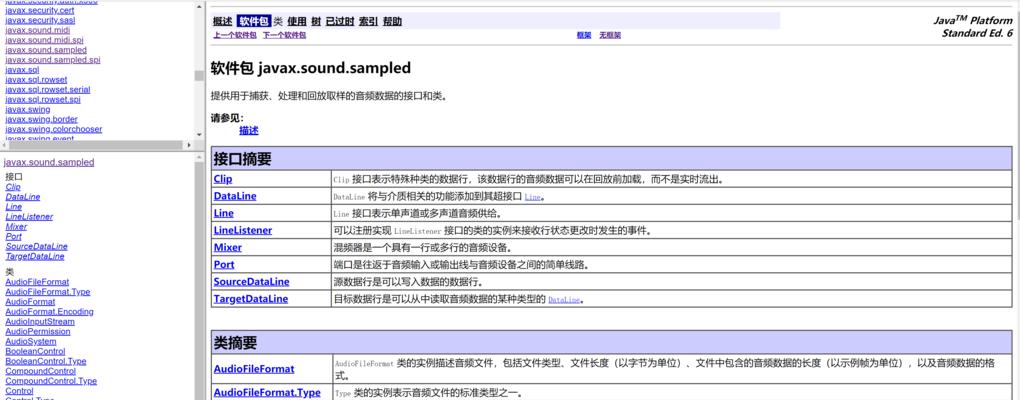Open SourceDataLine in the left 接口 list
Screen dimensions: 1020x400
click(36, 246)
